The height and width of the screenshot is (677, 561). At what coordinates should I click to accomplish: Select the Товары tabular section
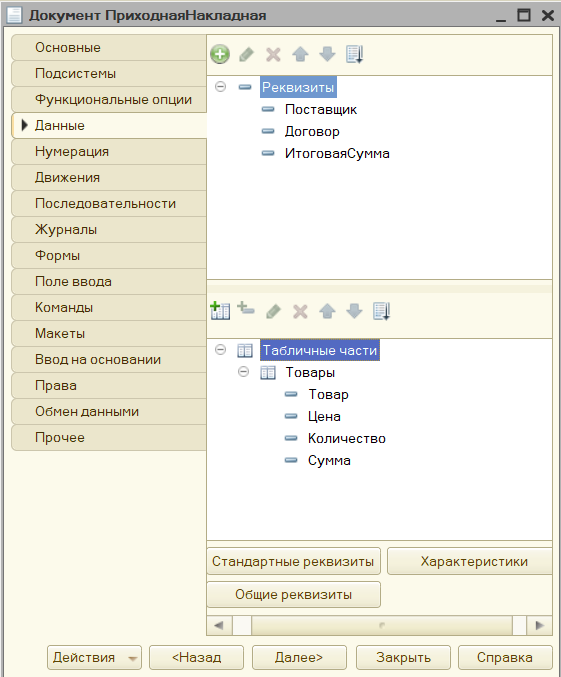coord(310,373)
